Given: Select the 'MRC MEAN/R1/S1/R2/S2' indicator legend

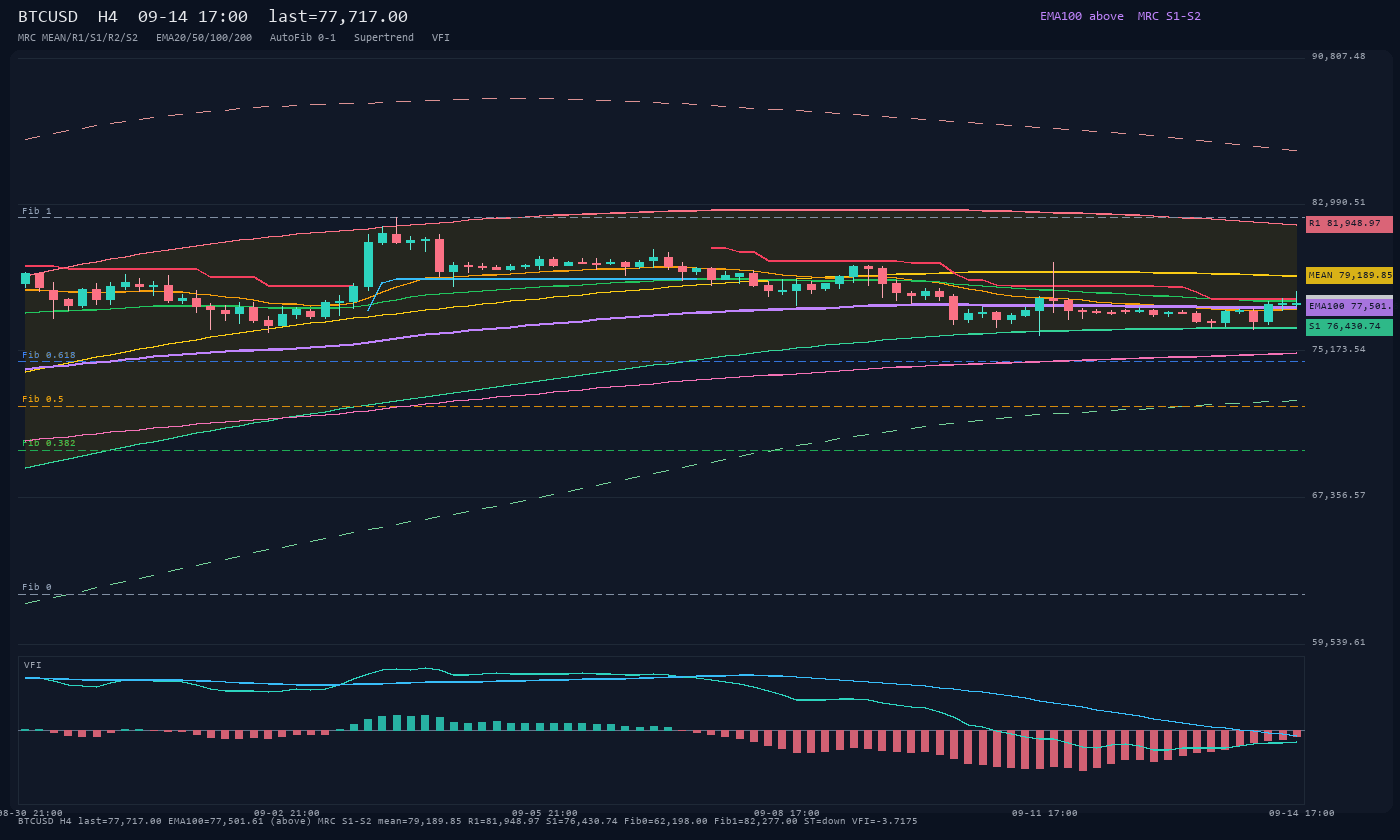Looking at the screenshot, I should coord(78,38).
